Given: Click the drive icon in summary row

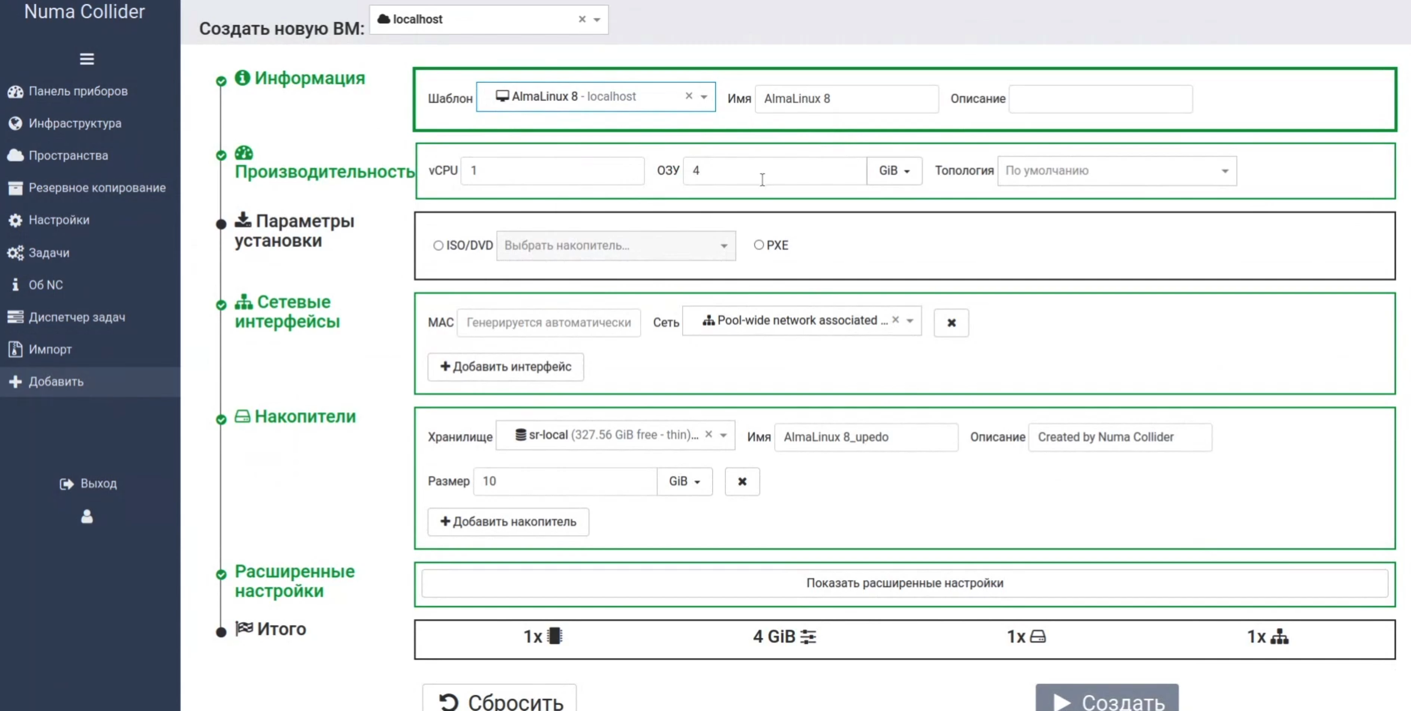Looking at the screenshot, I should tap(1038, 637).
